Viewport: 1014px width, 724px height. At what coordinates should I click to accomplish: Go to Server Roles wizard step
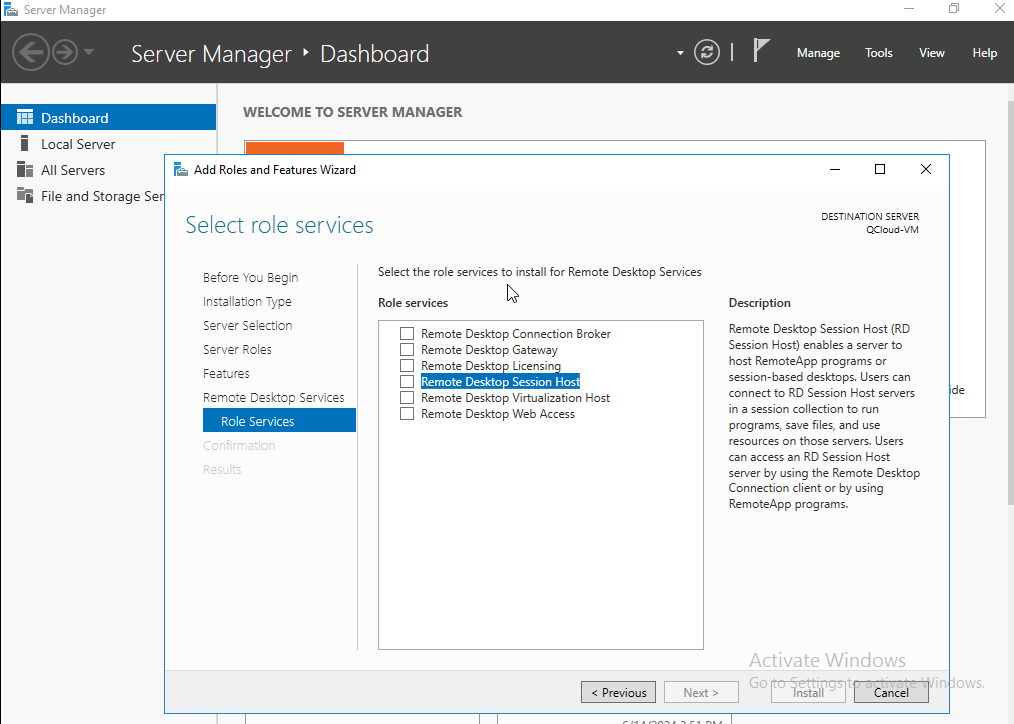pyautogui.click(x=237, y=349)
